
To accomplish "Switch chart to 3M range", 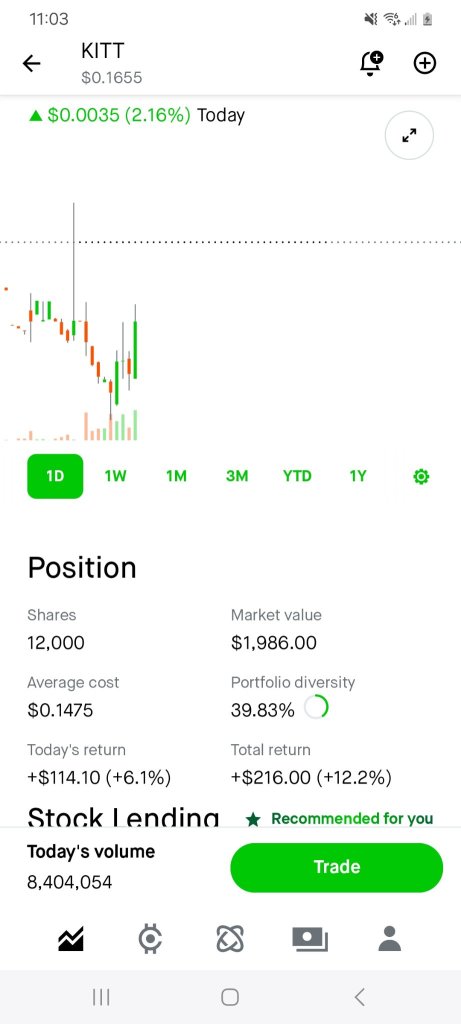I will point(237,476).
